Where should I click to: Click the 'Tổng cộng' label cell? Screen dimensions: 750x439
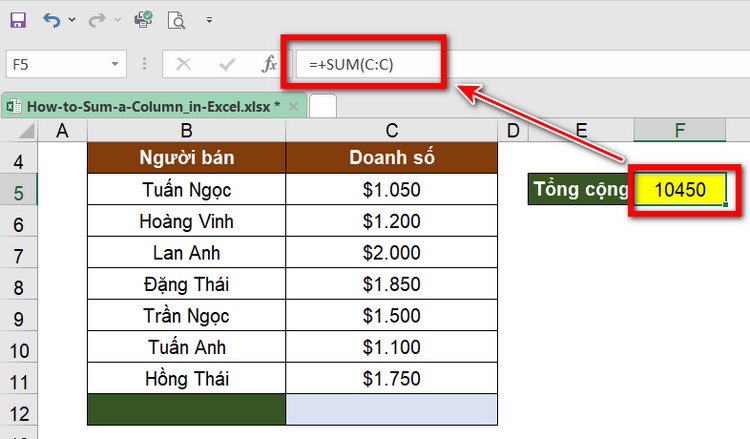(581, 189)
